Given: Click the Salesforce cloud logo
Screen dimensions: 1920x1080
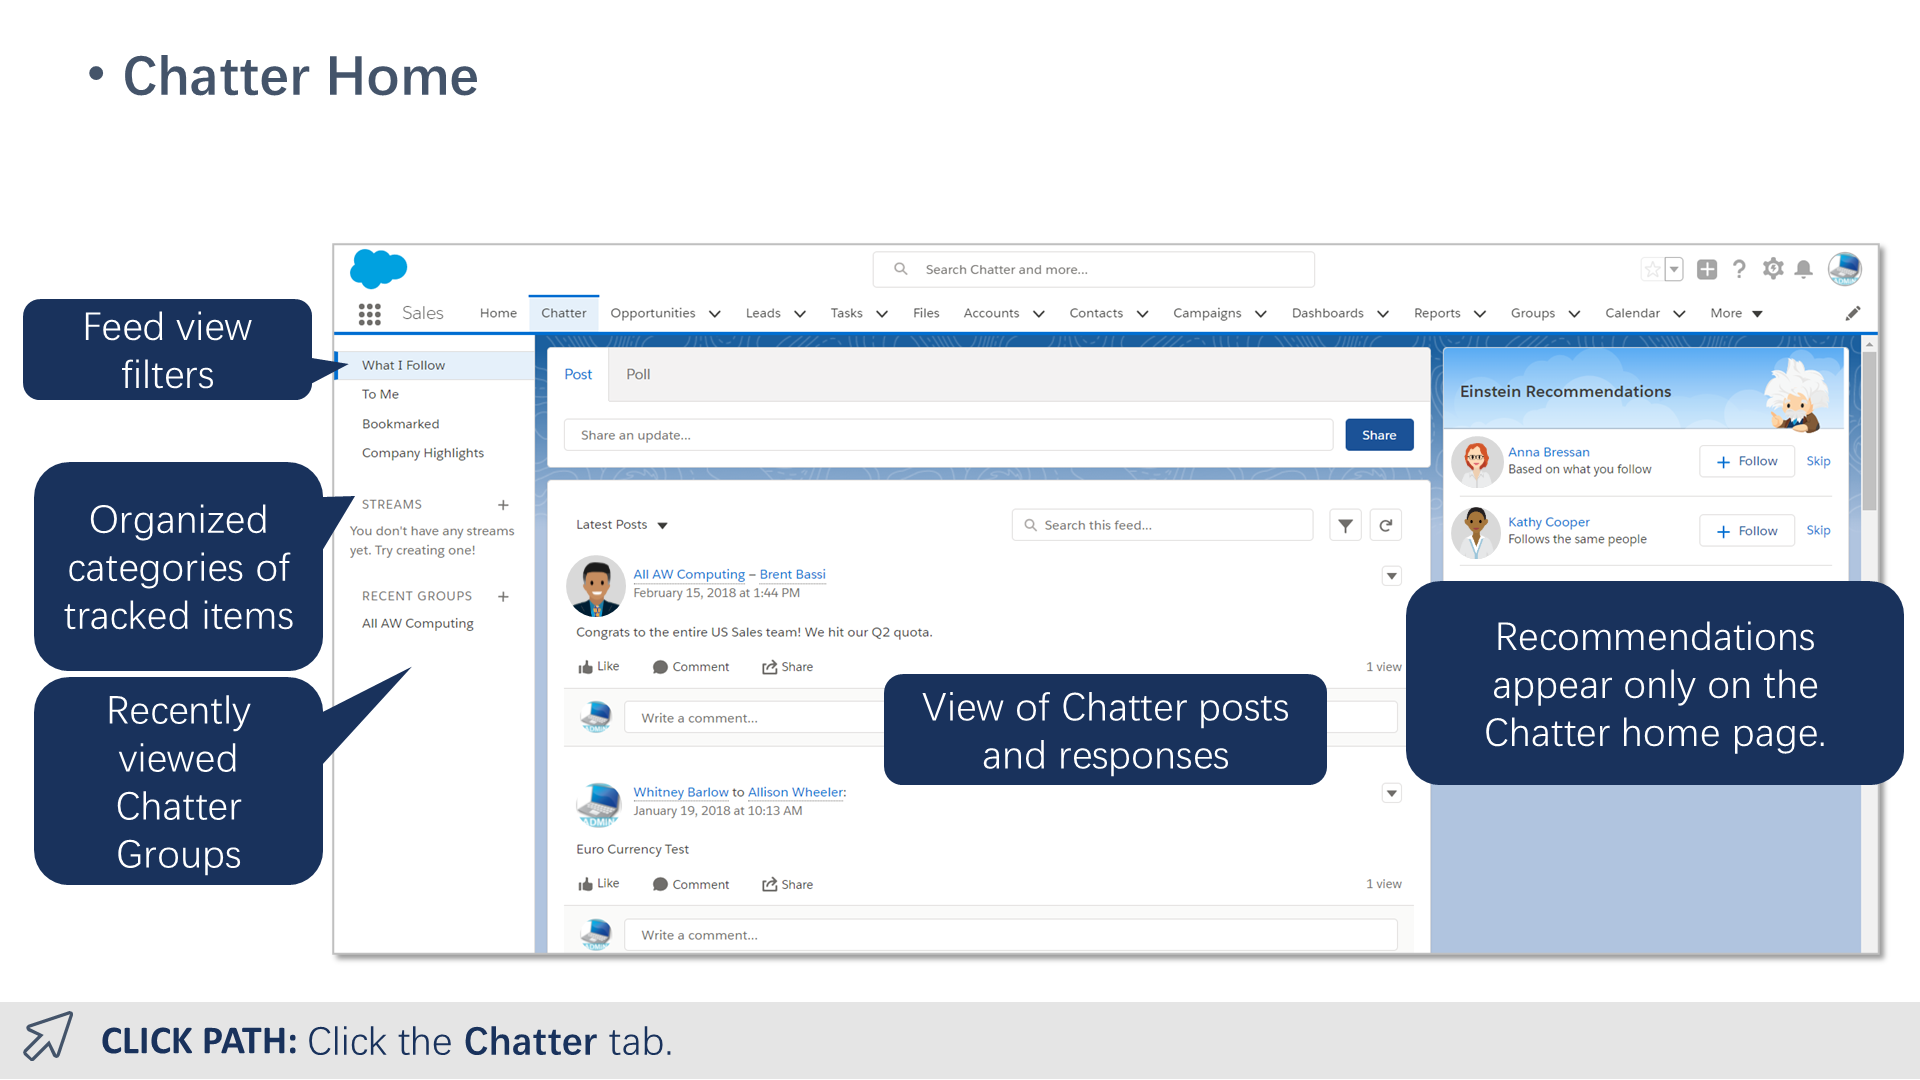Looking at the screenshot, I should point(378,269).
